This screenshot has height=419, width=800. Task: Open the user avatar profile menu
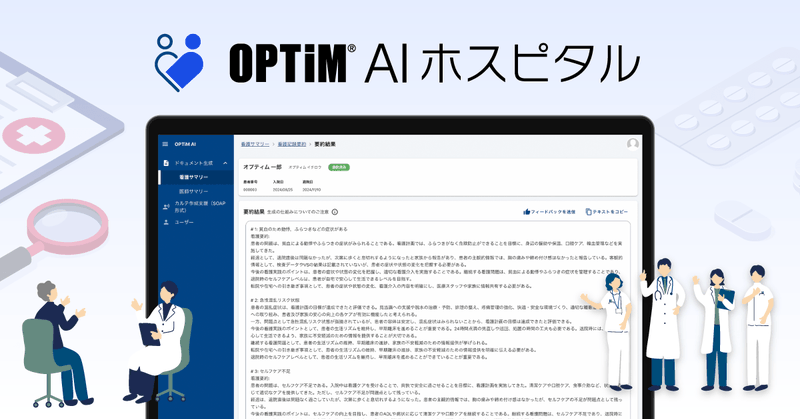pos(633,144)
